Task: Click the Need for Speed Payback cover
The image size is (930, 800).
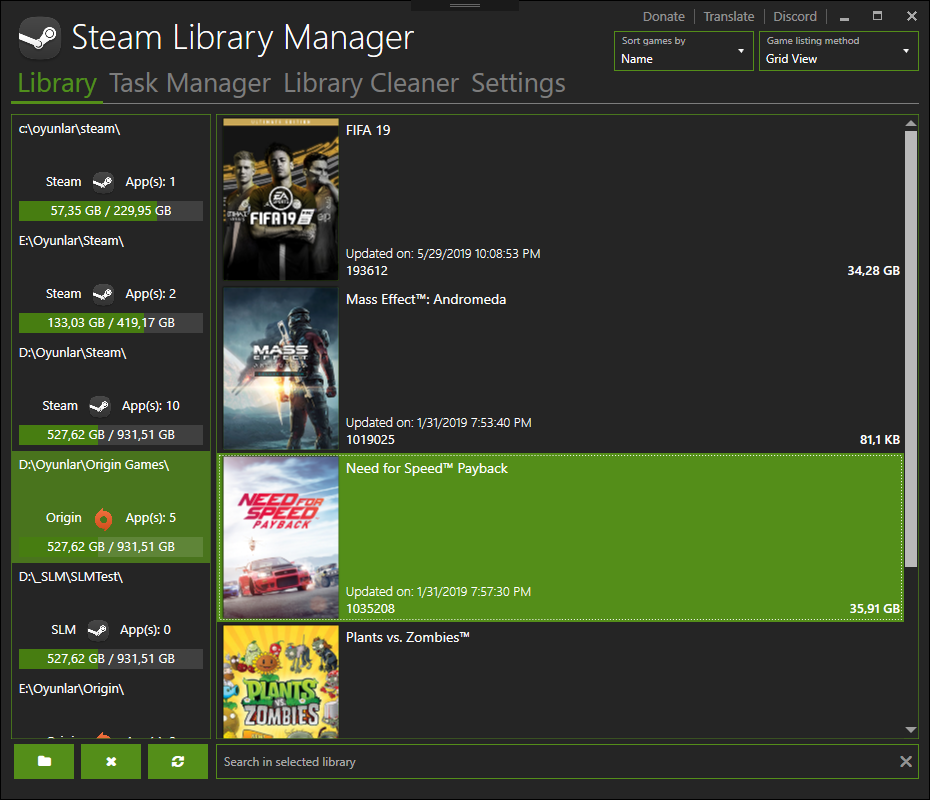Action: click(x=281, y=537)
